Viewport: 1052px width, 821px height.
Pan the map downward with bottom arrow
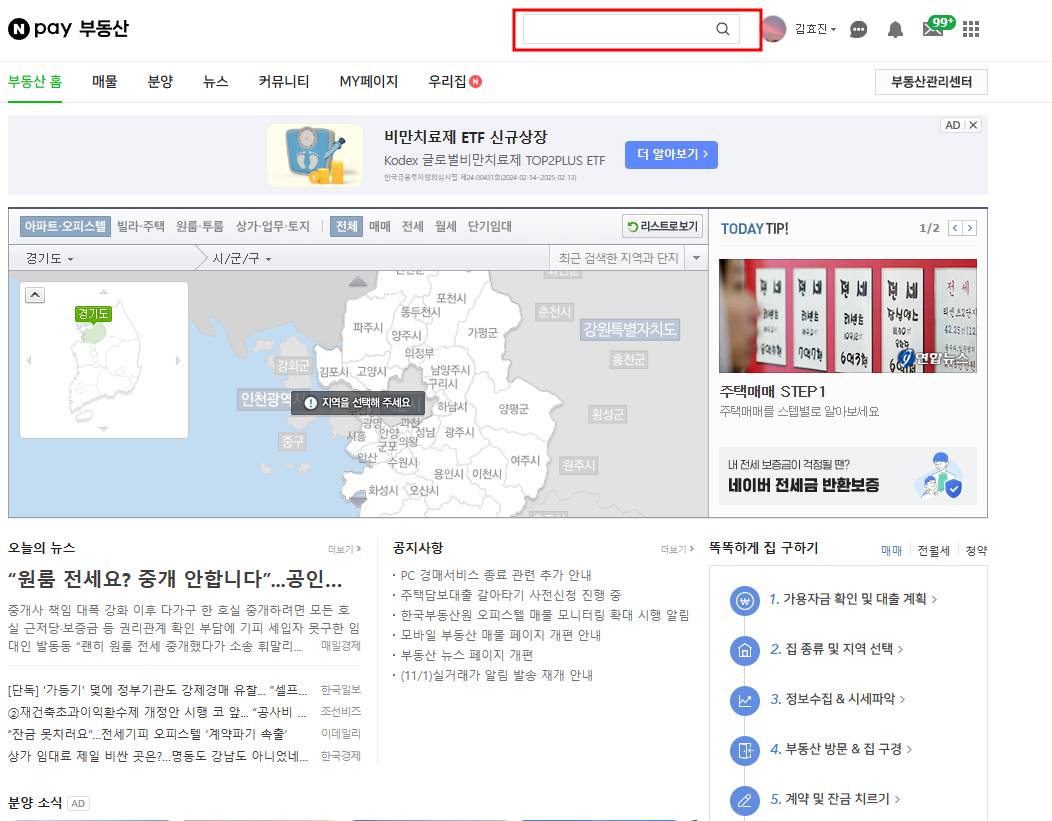tap(358, 501)
